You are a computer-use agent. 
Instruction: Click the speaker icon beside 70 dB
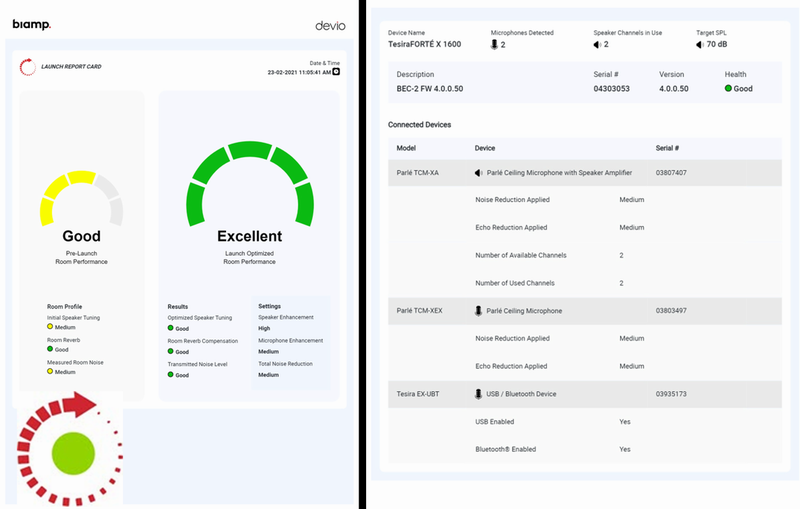(700, 44)
